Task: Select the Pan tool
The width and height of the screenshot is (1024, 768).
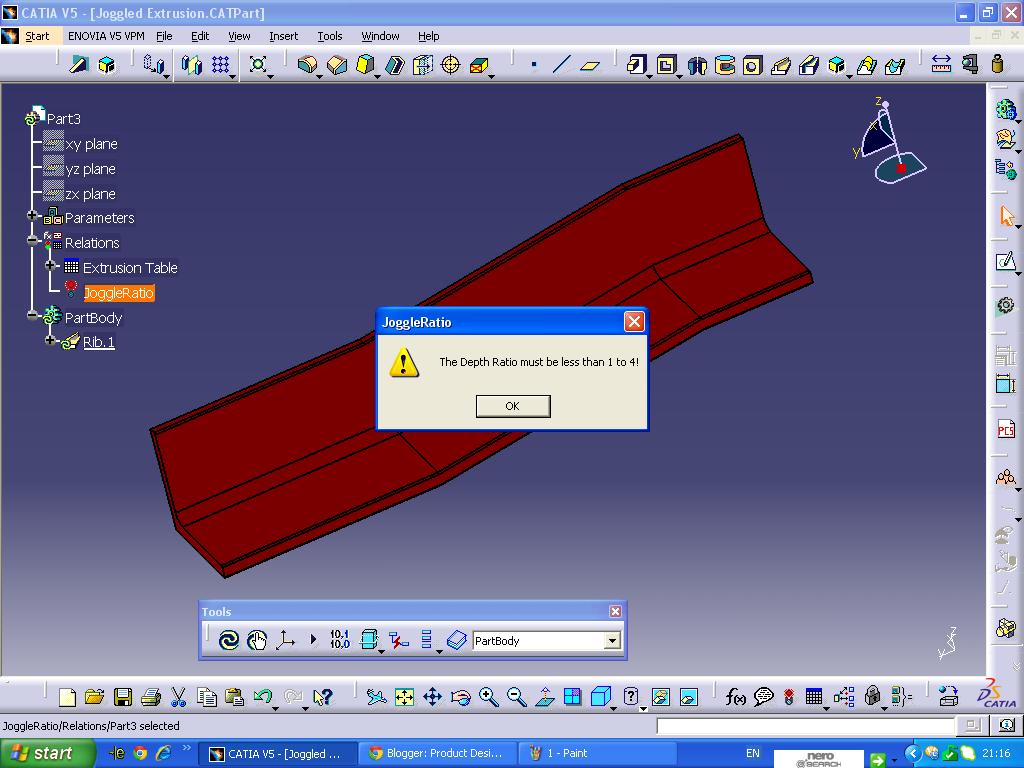Action: (432, 695)
